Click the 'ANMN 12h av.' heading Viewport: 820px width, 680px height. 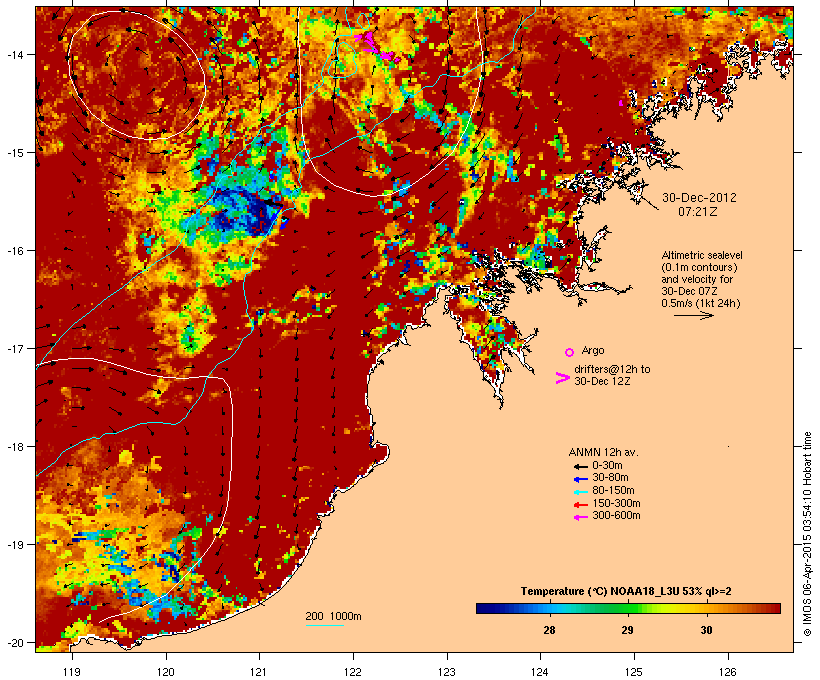[603, 452]
